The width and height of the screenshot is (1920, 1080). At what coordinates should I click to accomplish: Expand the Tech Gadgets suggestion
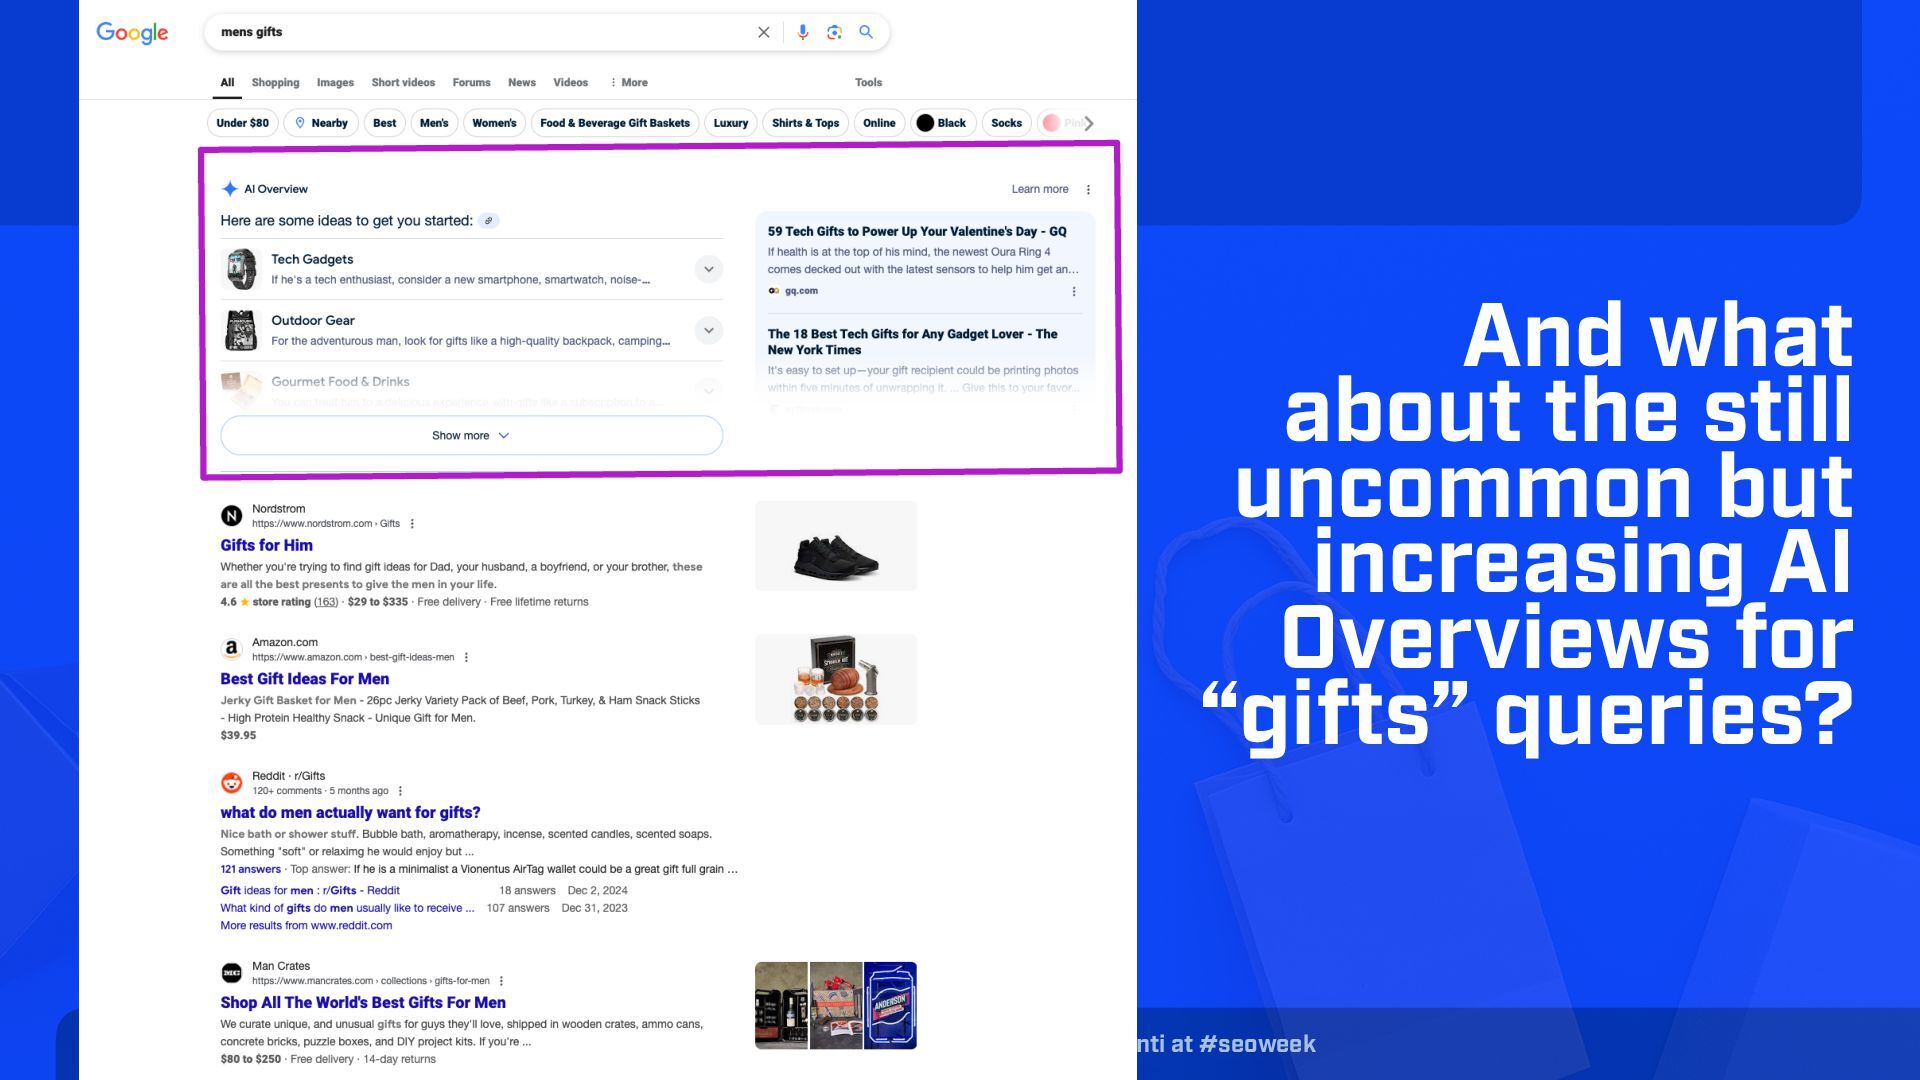[708, 269]
